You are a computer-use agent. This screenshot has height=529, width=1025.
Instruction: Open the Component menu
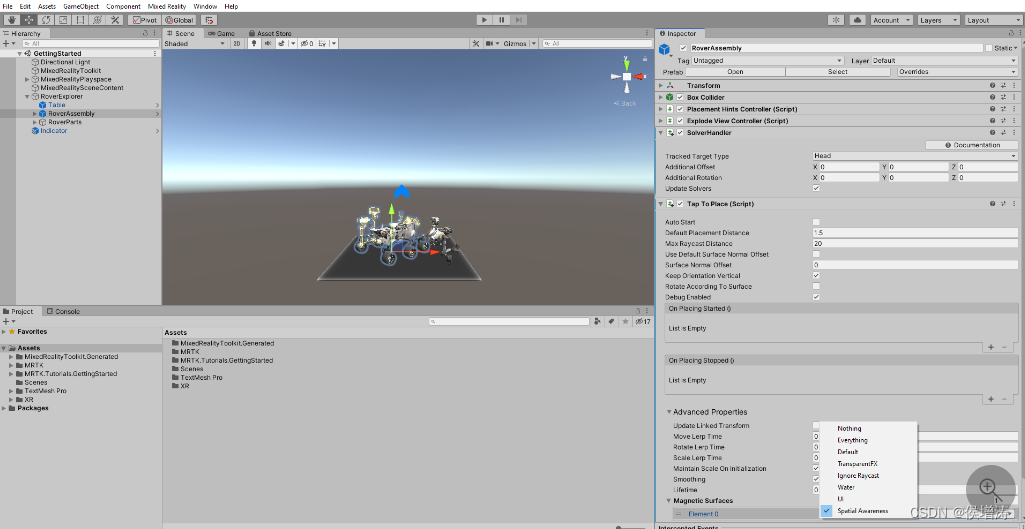123,6
